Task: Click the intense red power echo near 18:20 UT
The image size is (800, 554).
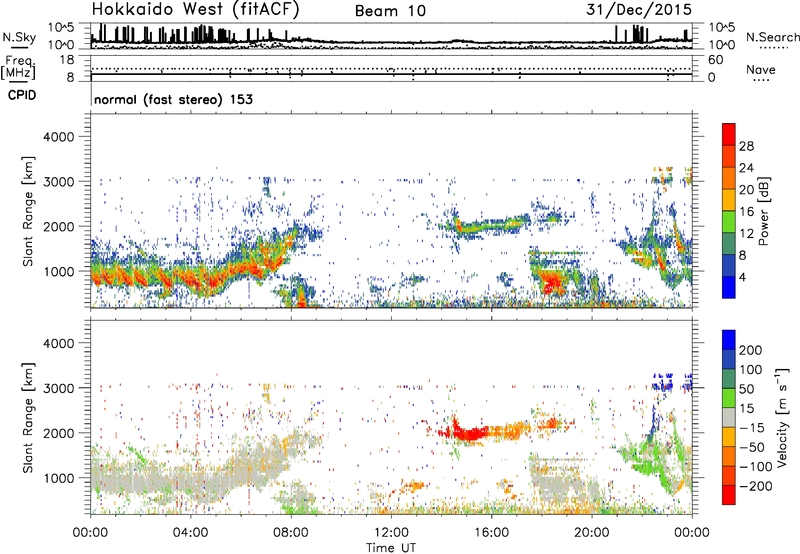Action: click(551, 283)
